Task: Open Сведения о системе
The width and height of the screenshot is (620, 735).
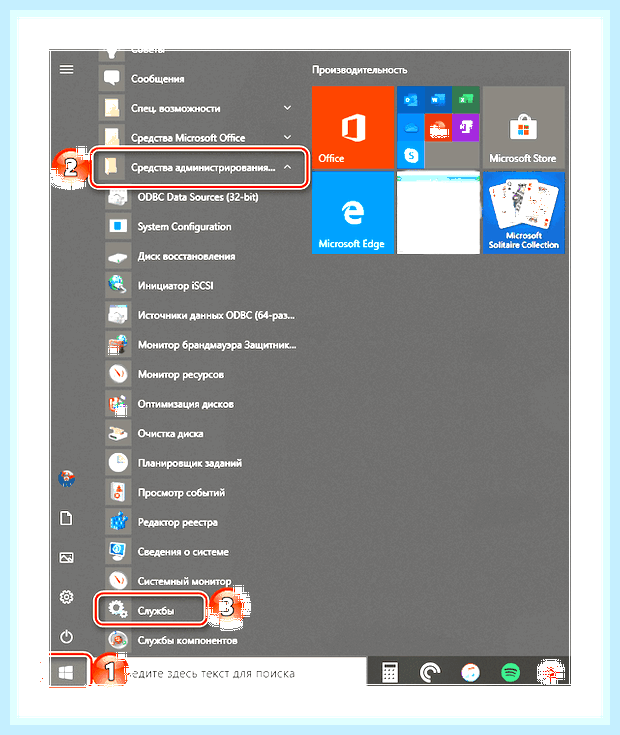Action: click(x=200, y=552)
